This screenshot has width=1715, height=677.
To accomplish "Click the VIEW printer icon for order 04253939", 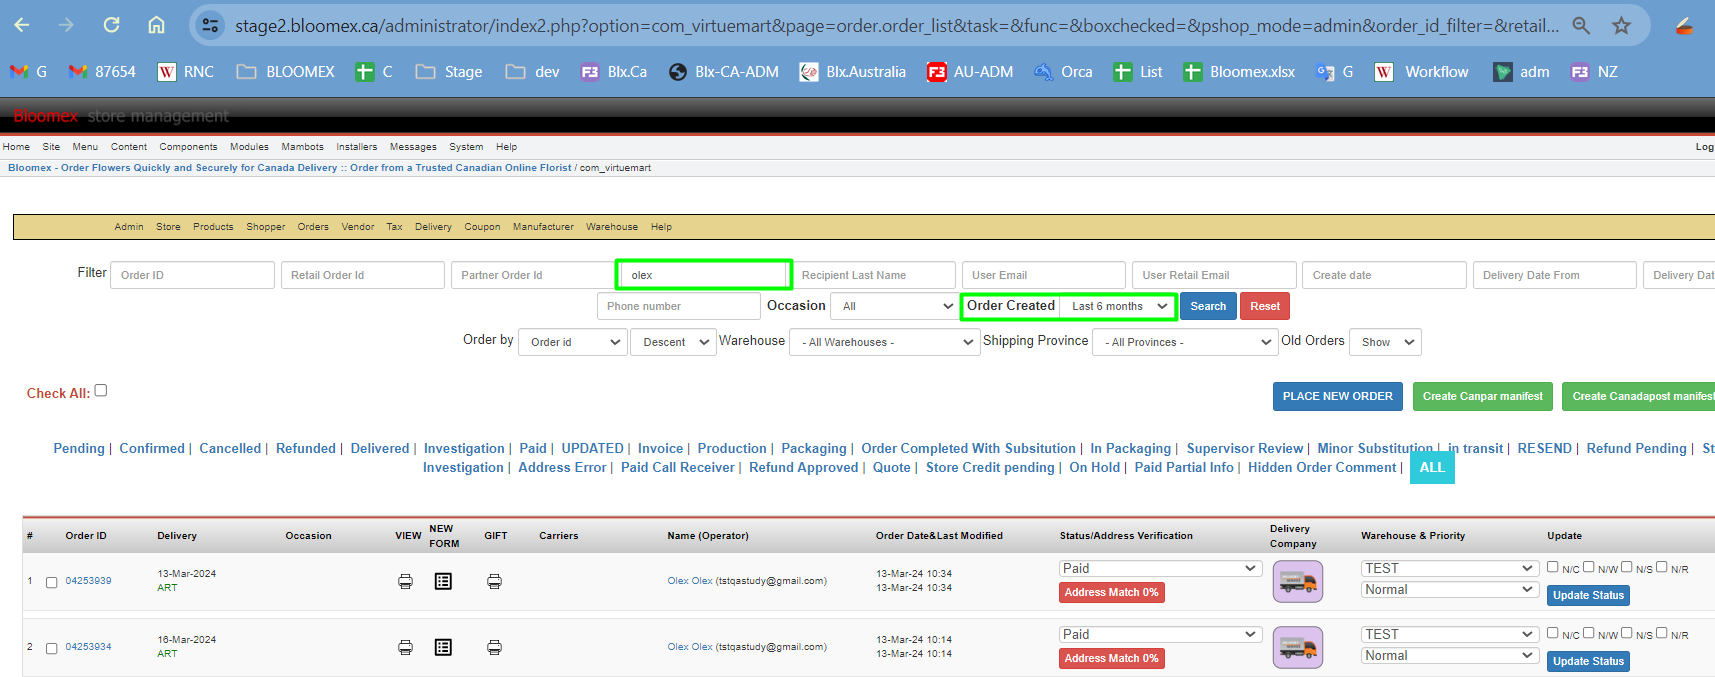I will click(405, 581).
